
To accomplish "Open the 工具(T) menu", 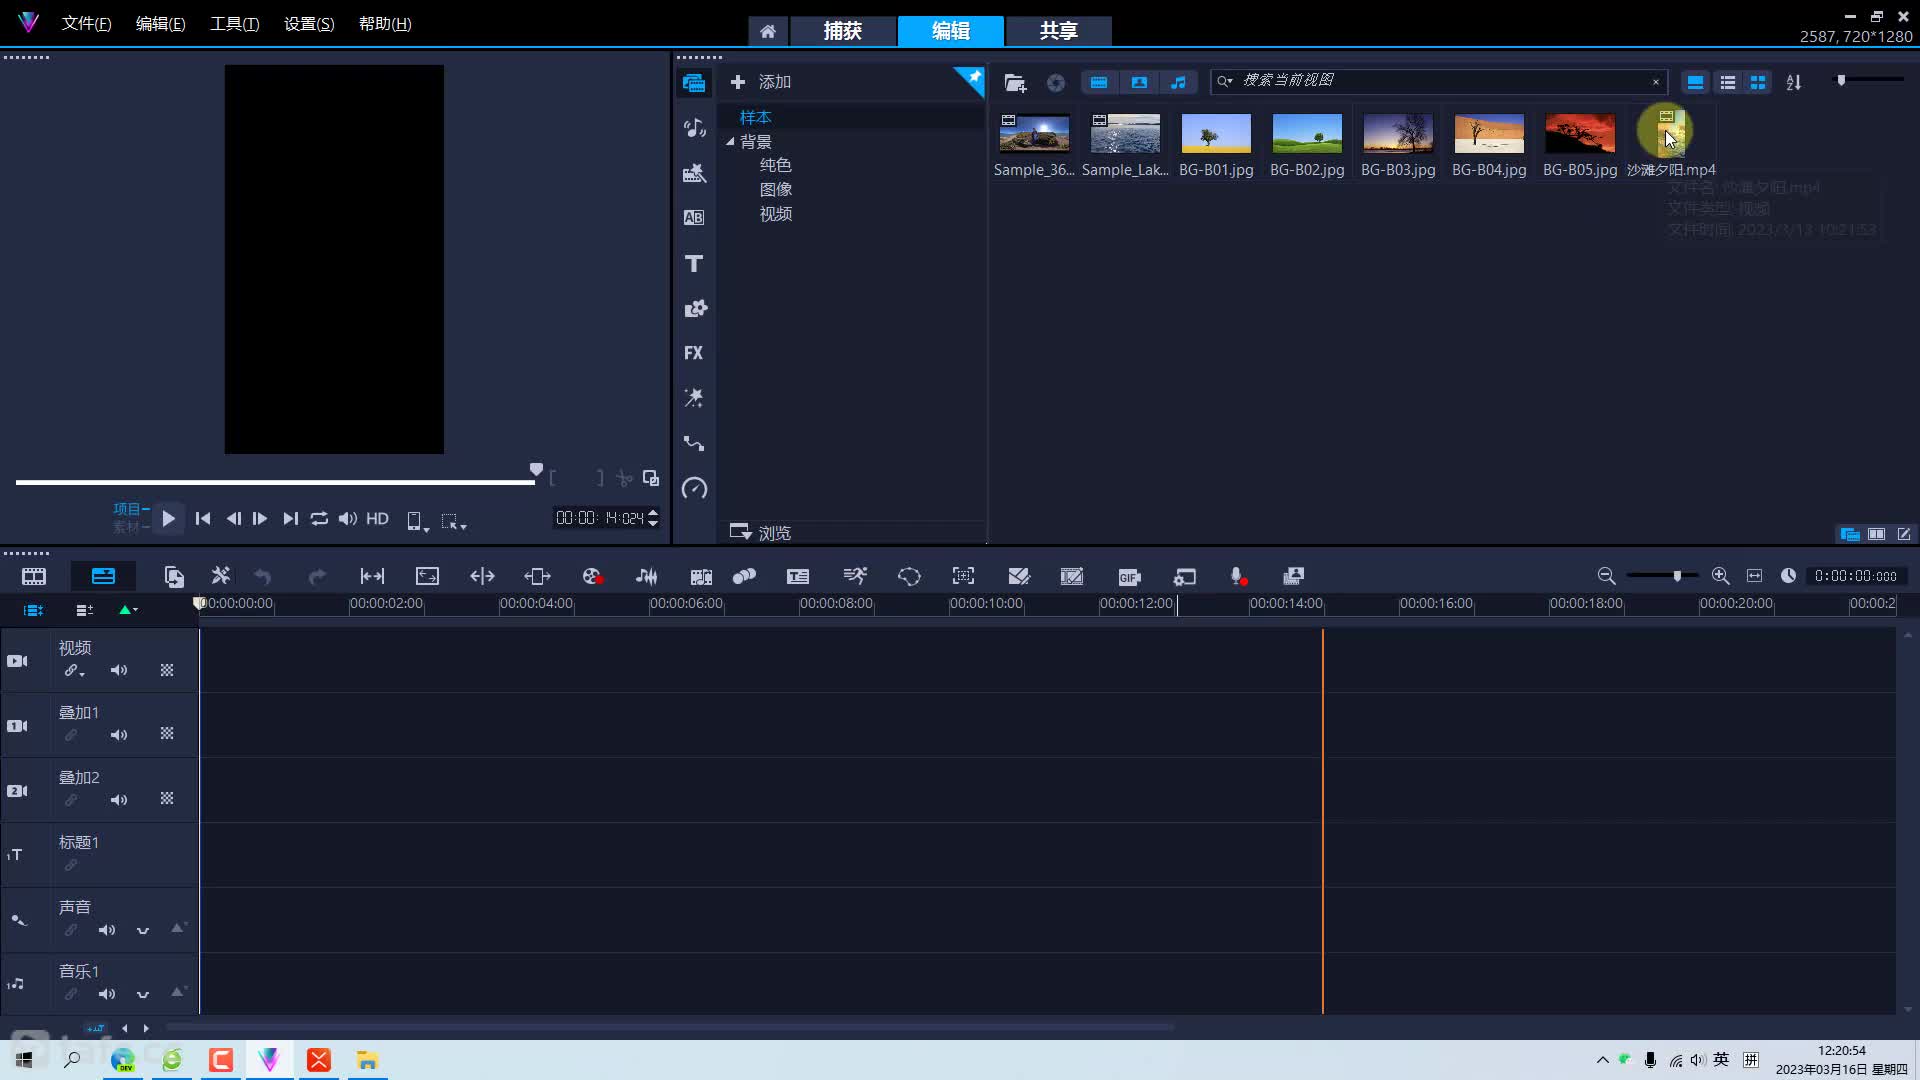I will (235, 24).
